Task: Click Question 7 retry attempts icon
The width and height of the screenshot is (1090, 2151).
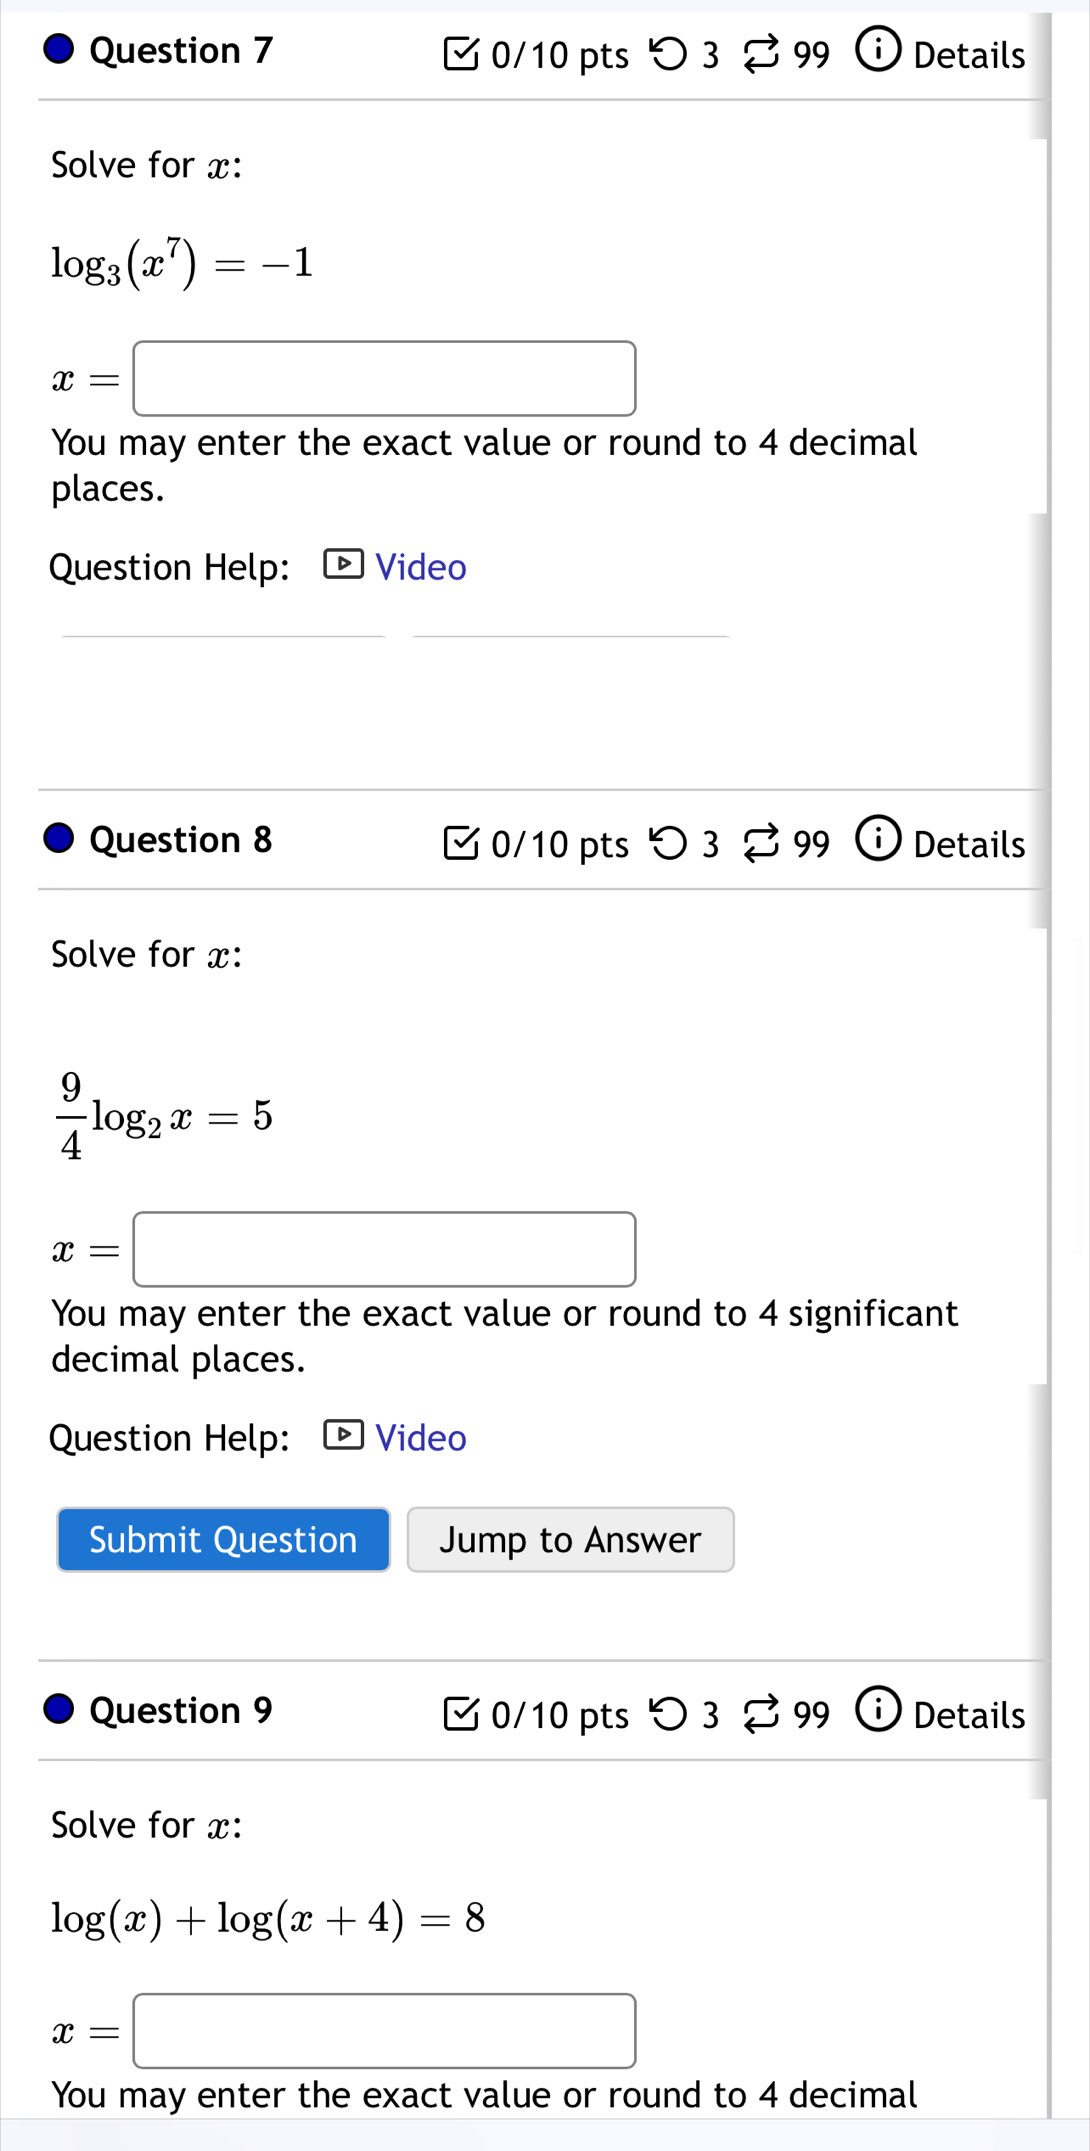Action: (x=668, y=54)
